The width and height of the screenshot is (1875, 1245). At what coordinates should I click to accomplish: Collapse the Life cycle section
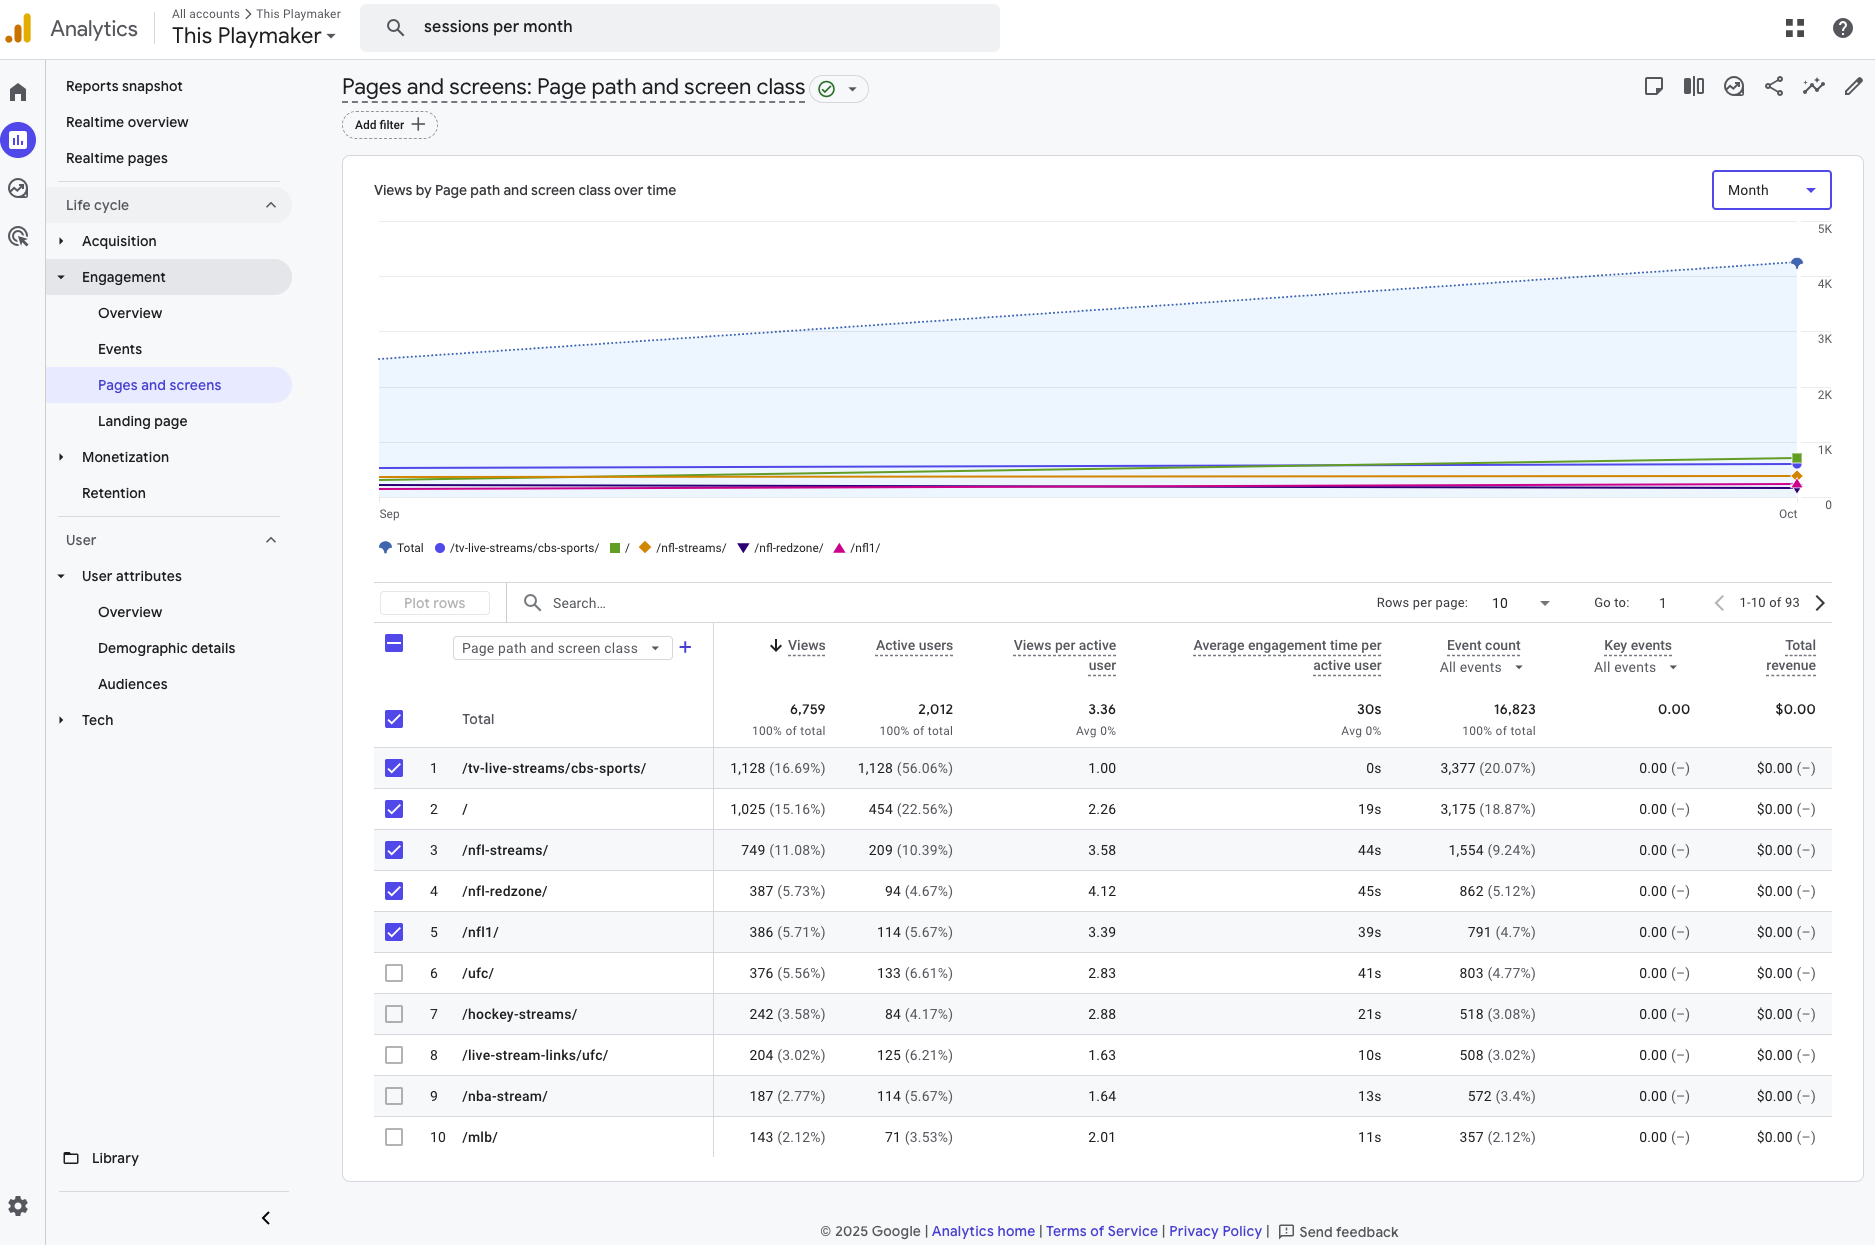(270, 205)
